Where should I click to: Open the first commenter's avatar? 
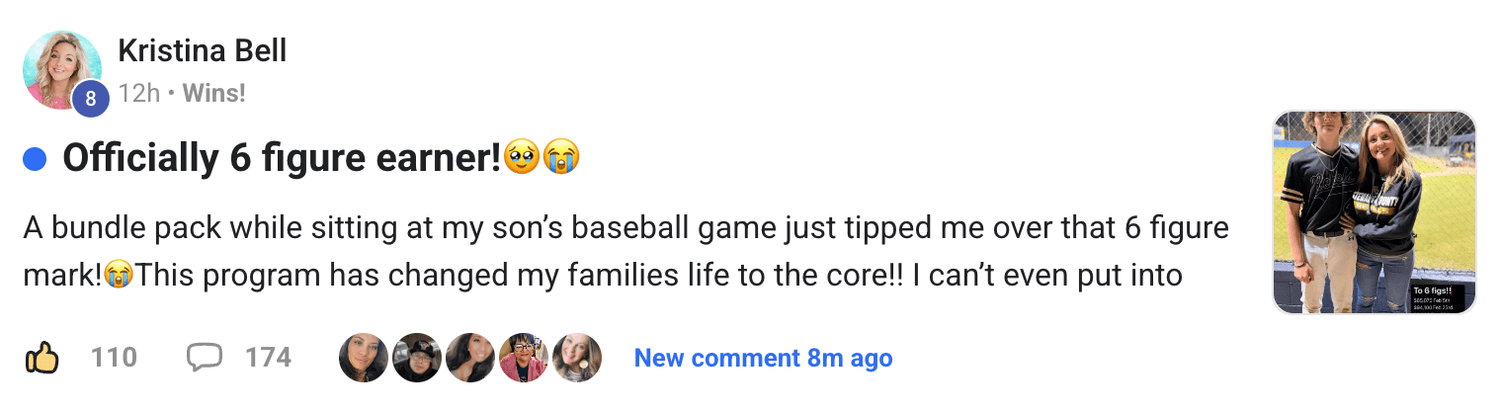tap(363, 358)
